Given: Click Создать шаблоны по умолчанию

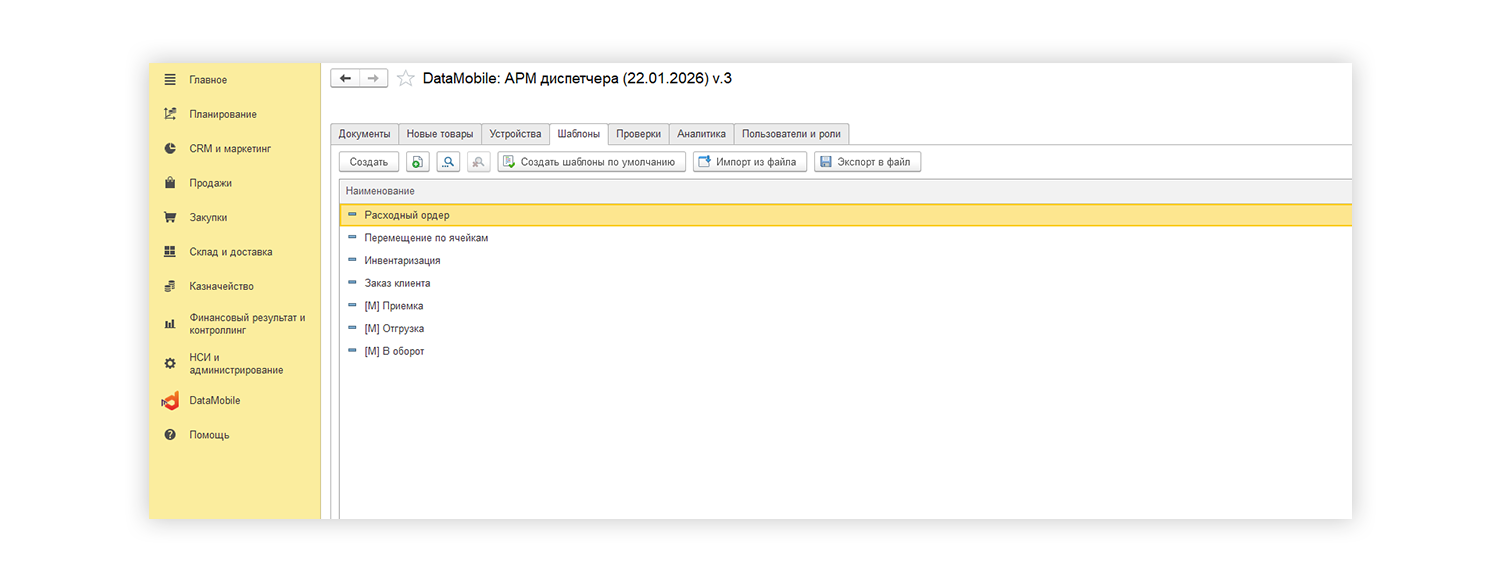Looking at the screenshot, I should [591, 162].
